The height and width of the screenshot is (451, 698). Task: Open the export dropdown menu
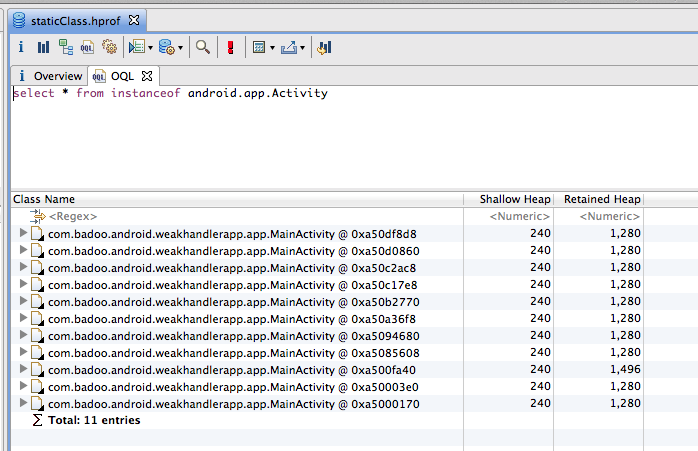click(x=302, y=47)
